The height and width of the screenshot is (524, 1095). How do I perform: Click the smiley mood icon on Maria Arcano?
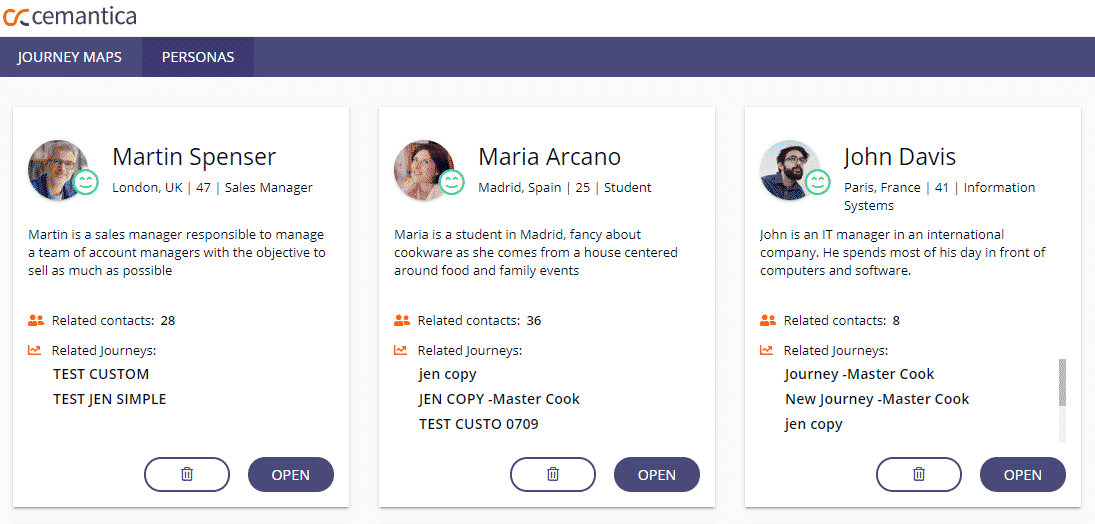pos(452,182)
